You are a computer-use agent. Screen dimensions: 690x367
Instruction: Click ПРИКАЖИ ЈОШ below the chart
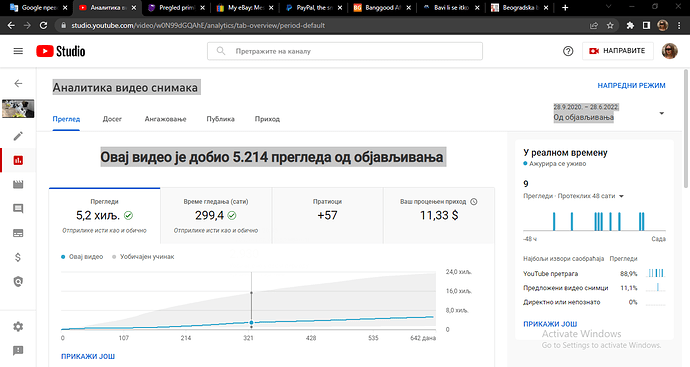pos(88,356)
